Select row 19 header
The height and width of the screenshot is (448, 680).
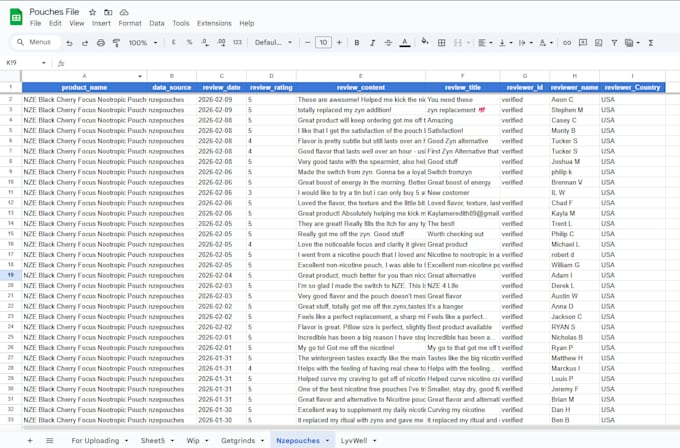[x=10, y=275]
